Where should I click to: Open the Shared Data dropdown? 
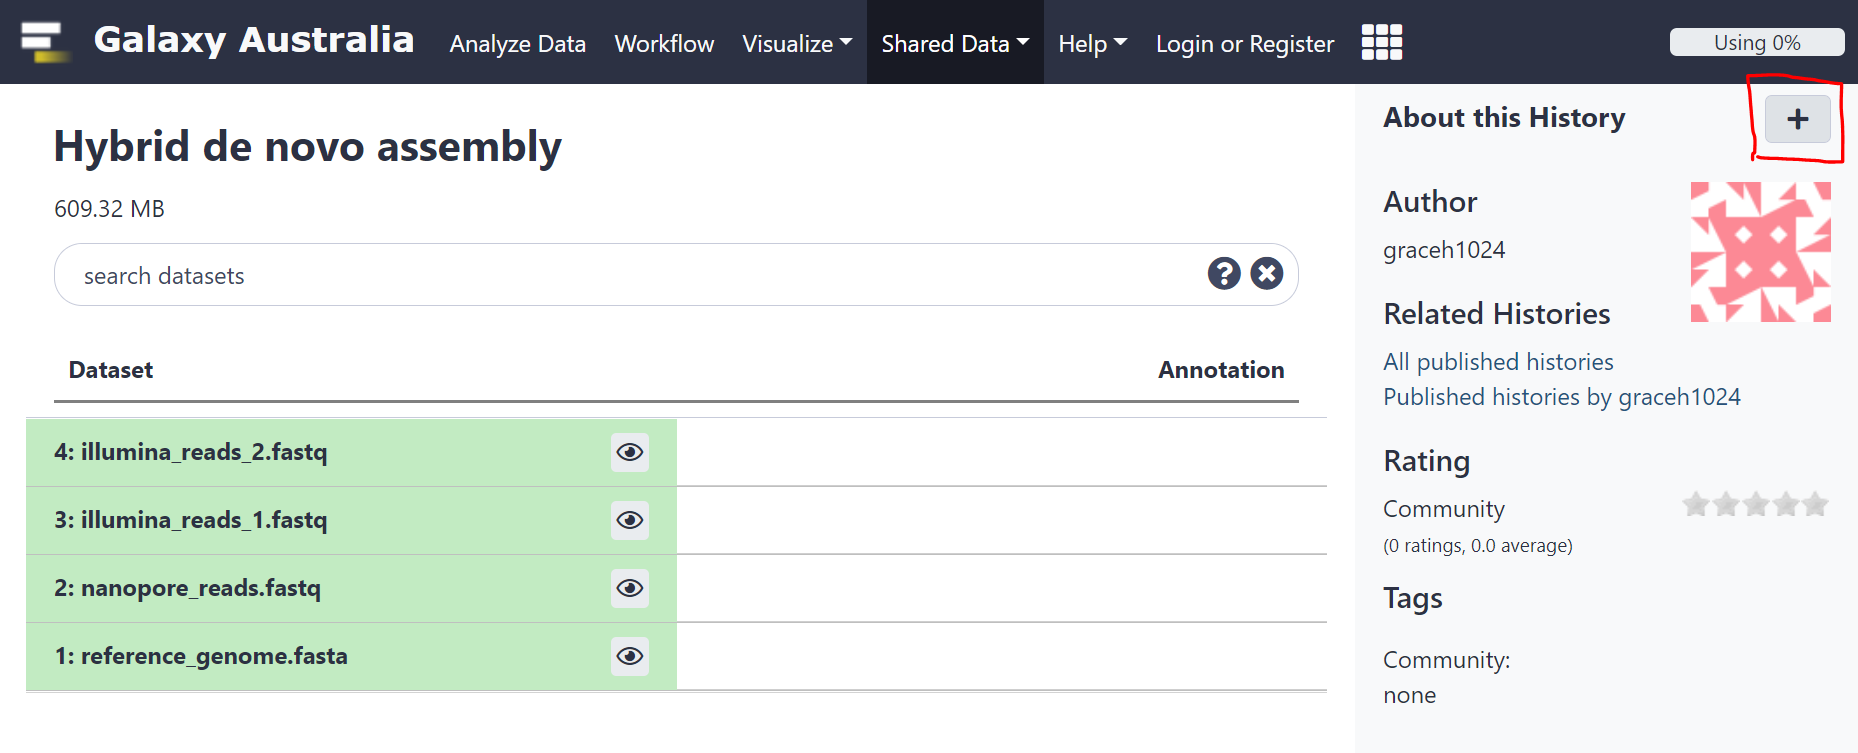tap(954, 44)
